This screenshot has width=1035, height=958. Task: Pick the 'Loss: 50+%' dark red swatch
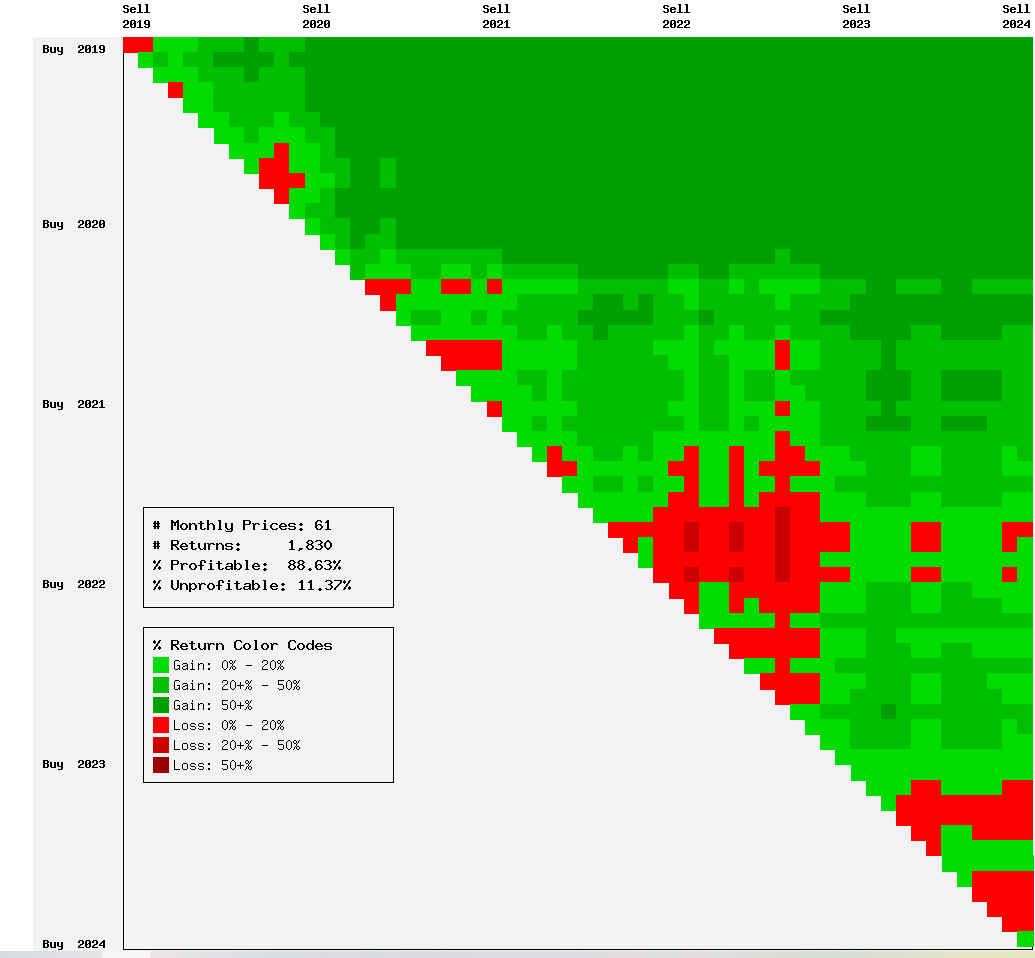[160, 765]
